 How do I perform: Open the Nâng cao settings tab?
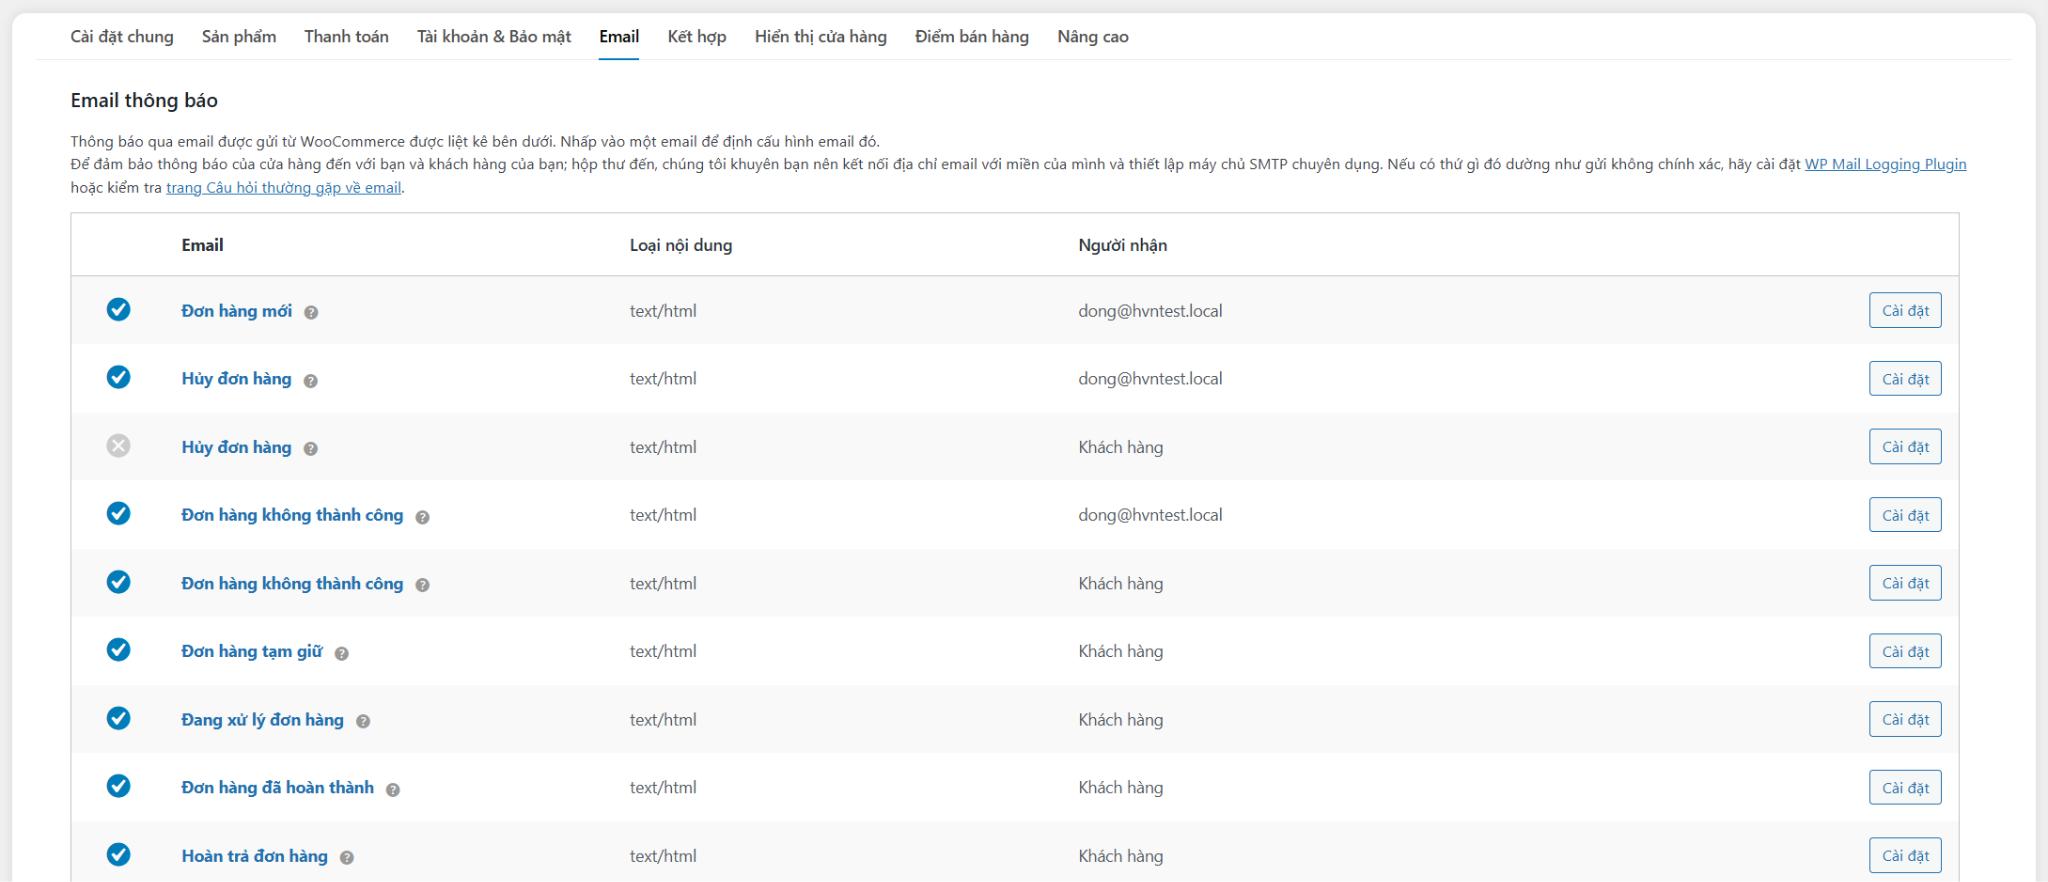click(1092, 37)
